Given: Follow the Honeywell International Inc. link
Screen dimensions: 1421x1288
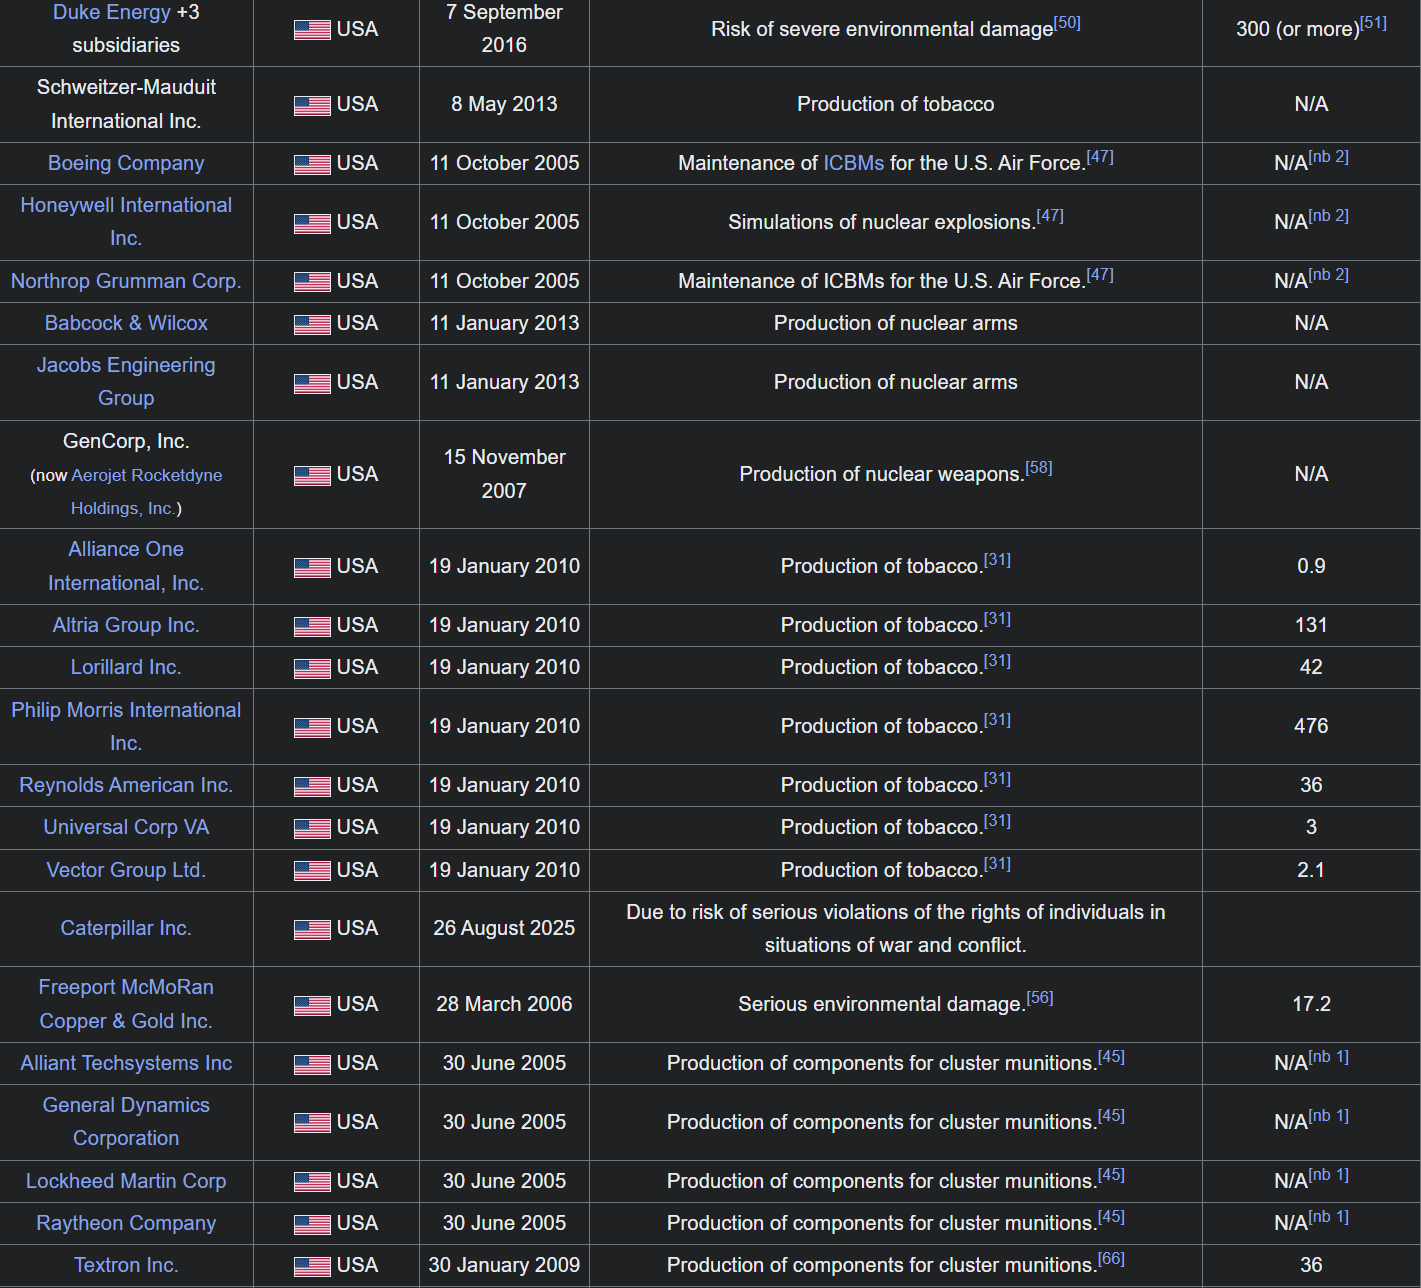Looking at the screenshot, I should click(126, 221).
